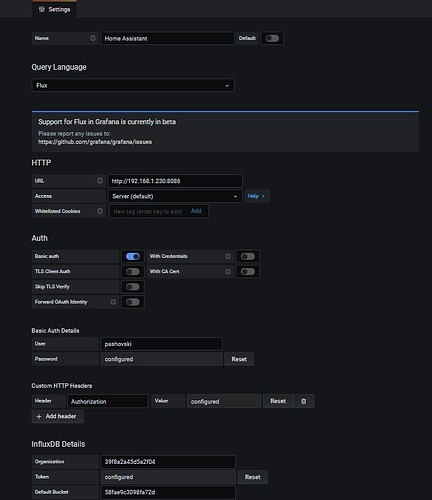Screen dimensions: 432x500
Task: Enable the TLS Client Auth toggle
Action: 133,272
